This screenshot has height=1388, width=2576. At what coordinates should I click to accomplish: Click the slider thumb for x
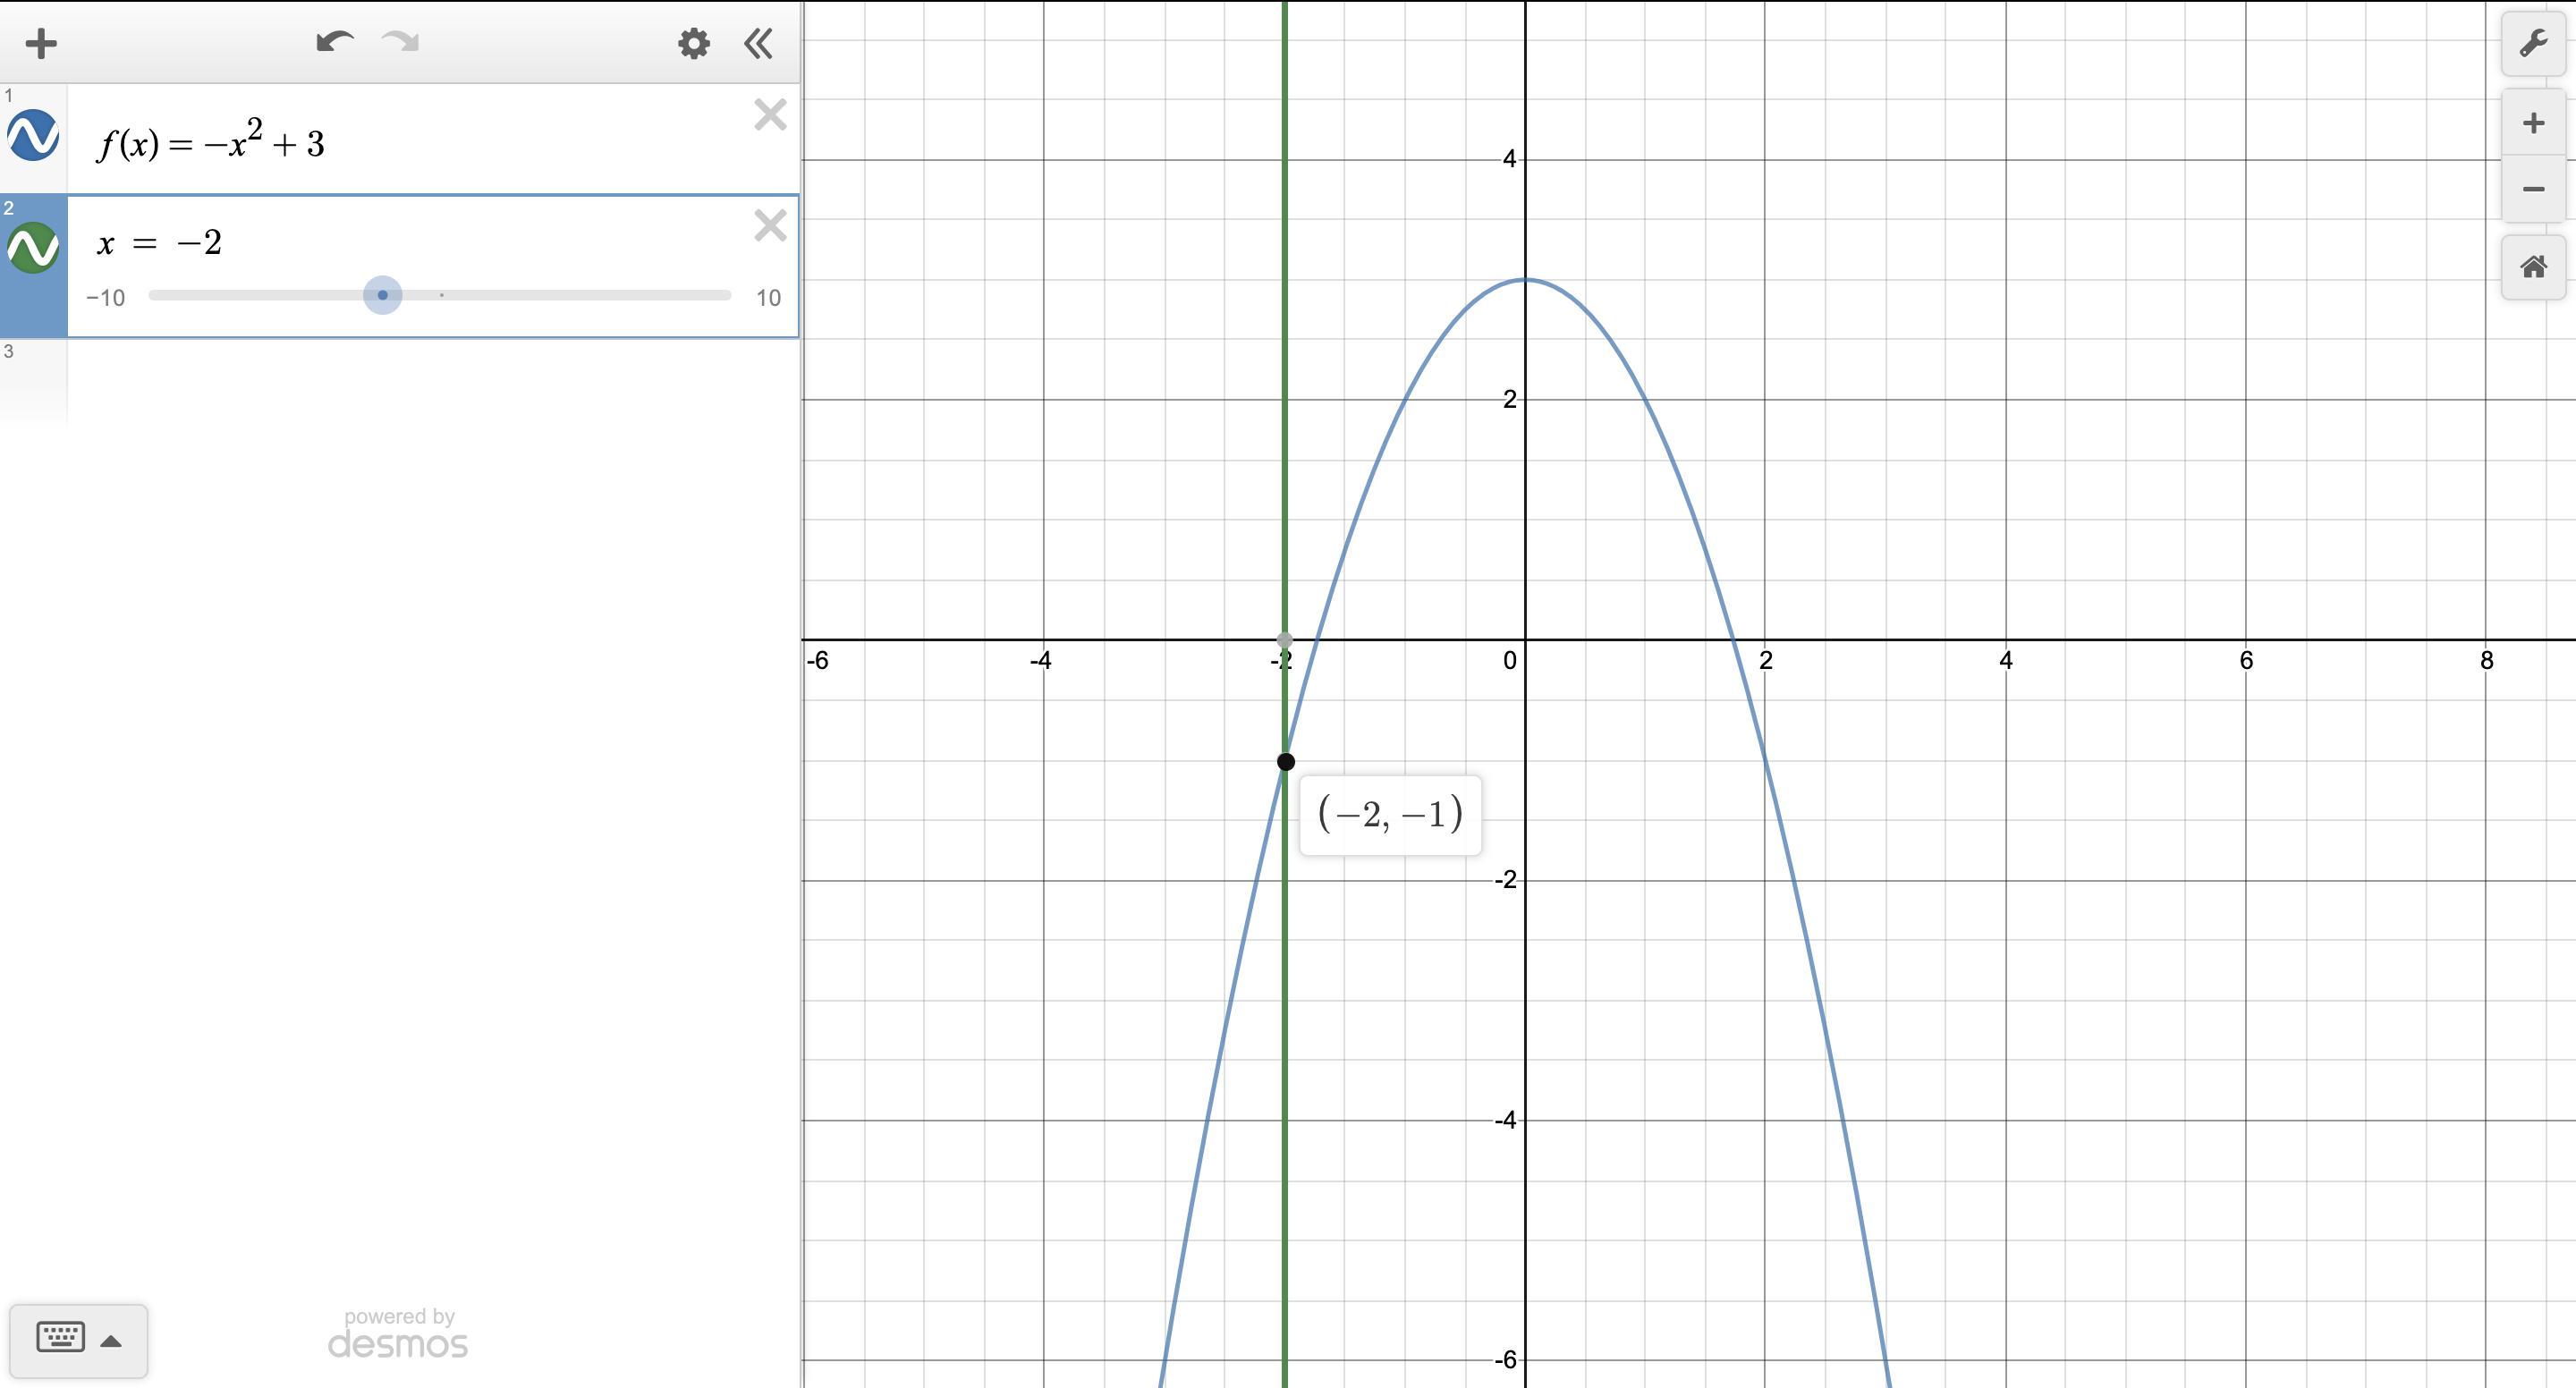(x=382, y=295)
